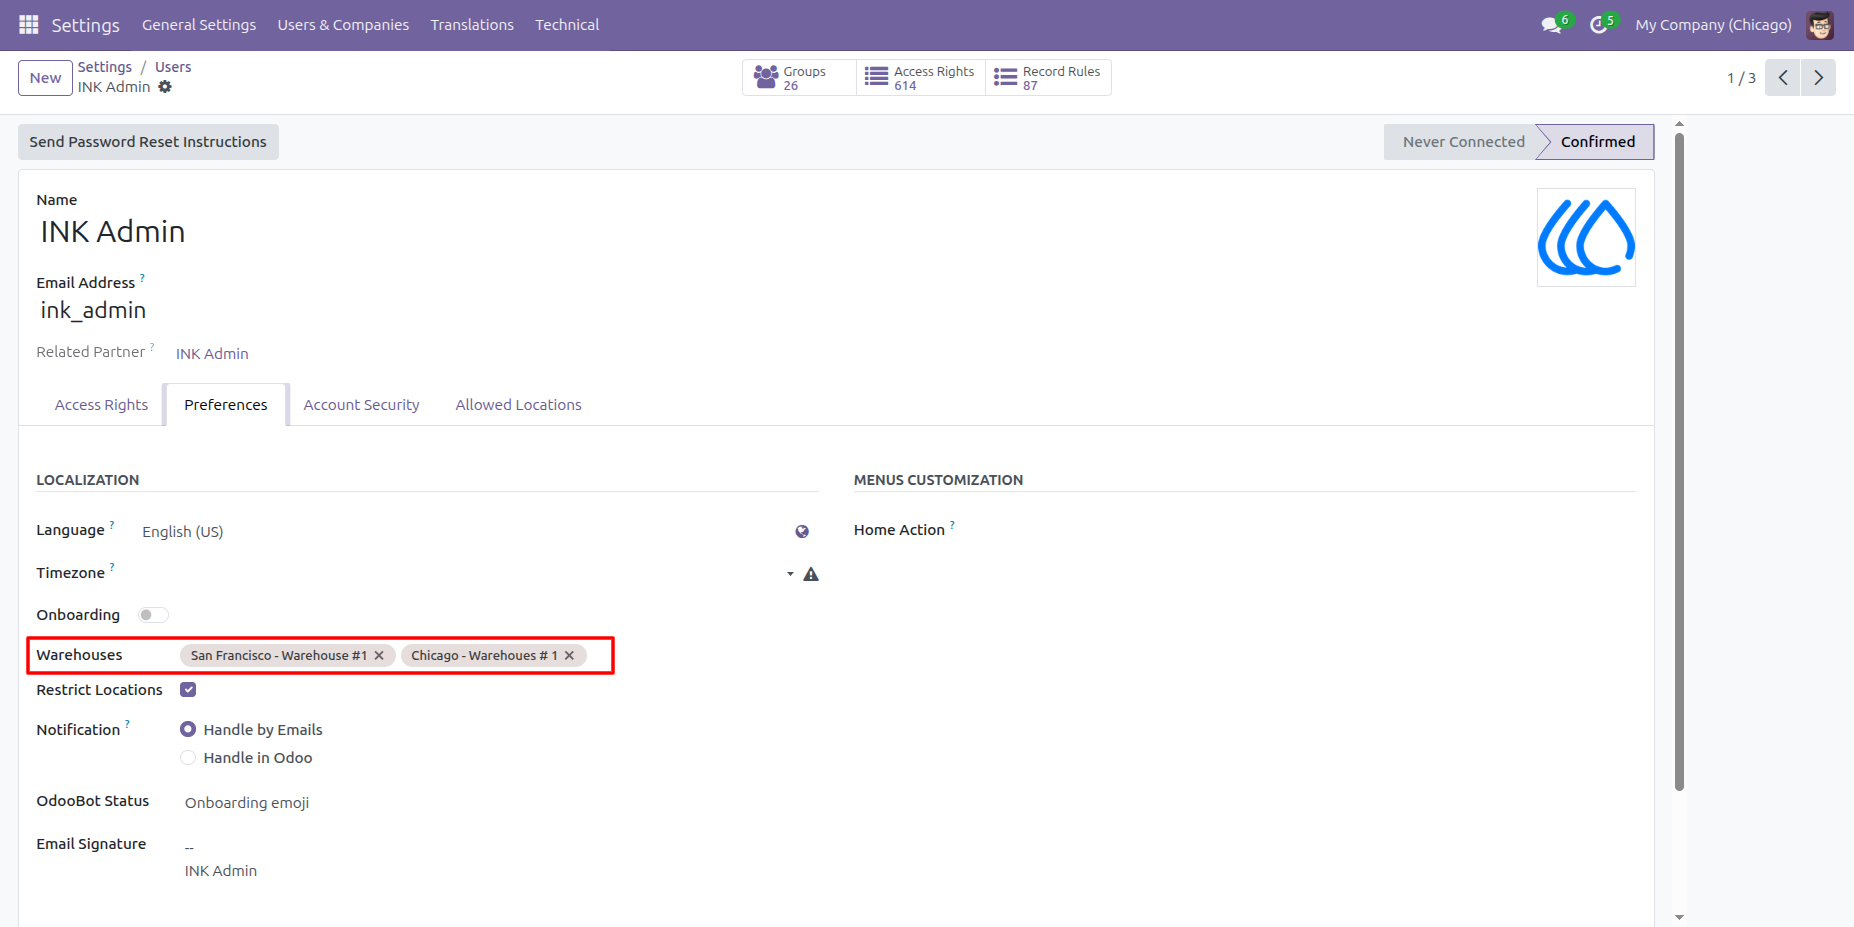
Task: Follow the Users breadcrumb link
Action: click(173, 67)
